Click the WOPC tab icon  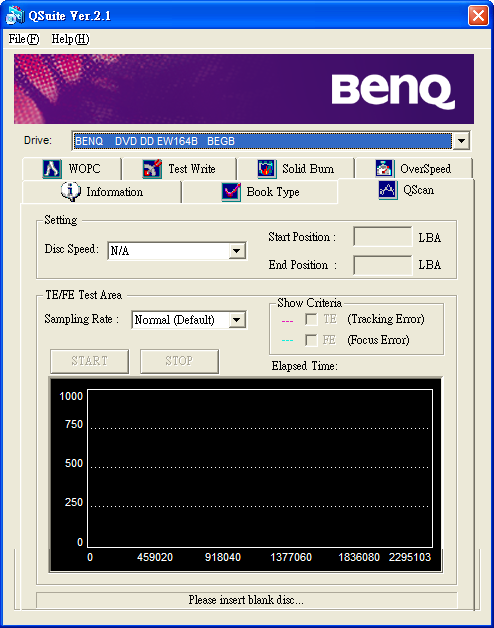(x=52, y=169)
